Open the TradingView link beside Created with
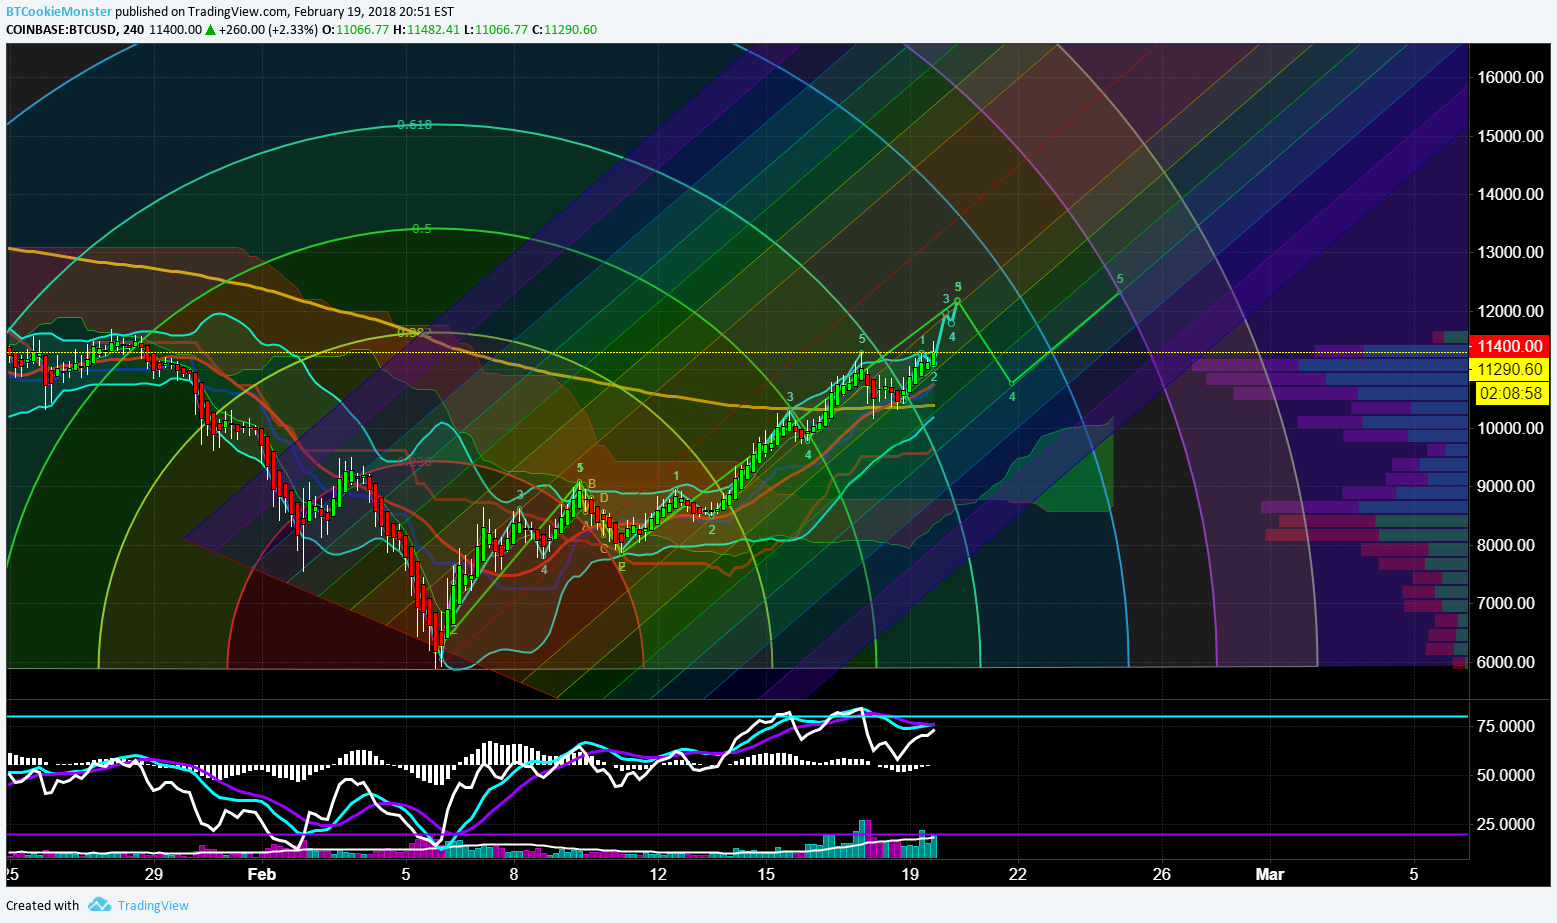The height and width of the screenshot is (923, 1557). (x=153, y=905)
